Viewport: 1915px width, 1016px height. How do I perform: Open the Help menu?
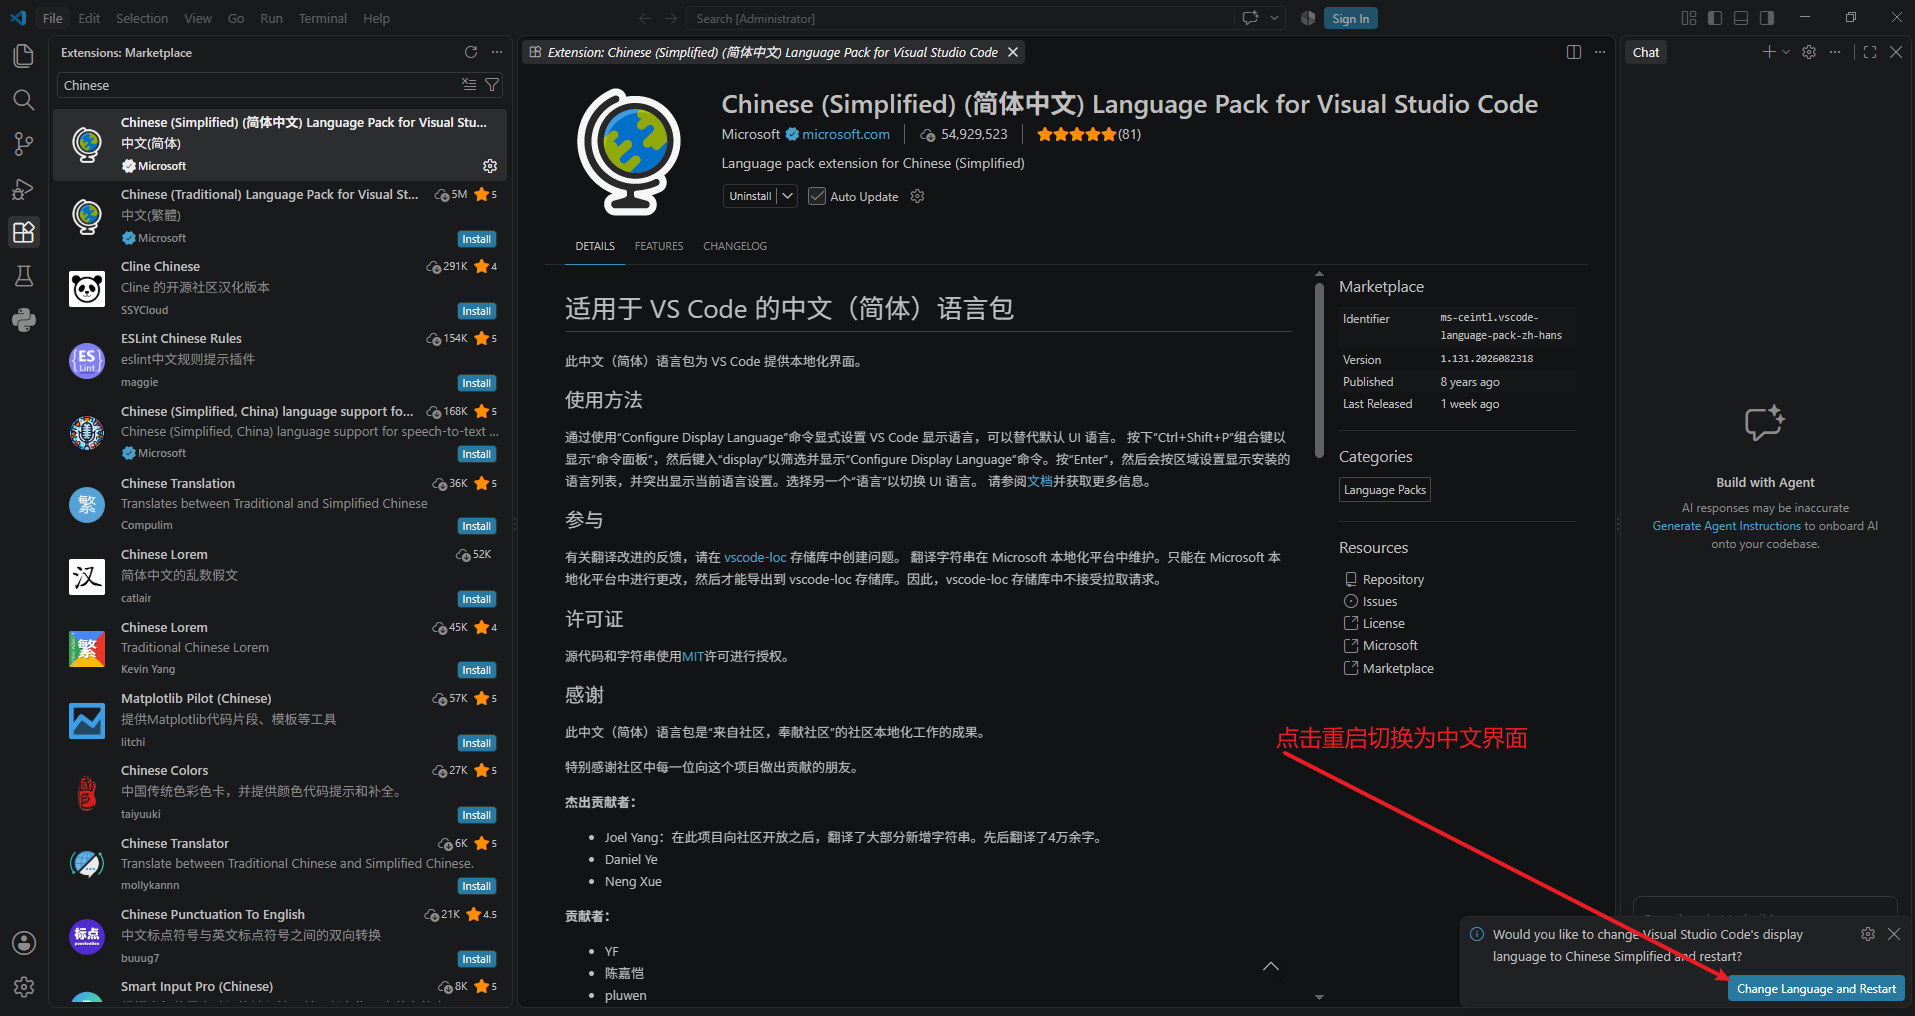(x=376, y=18)
